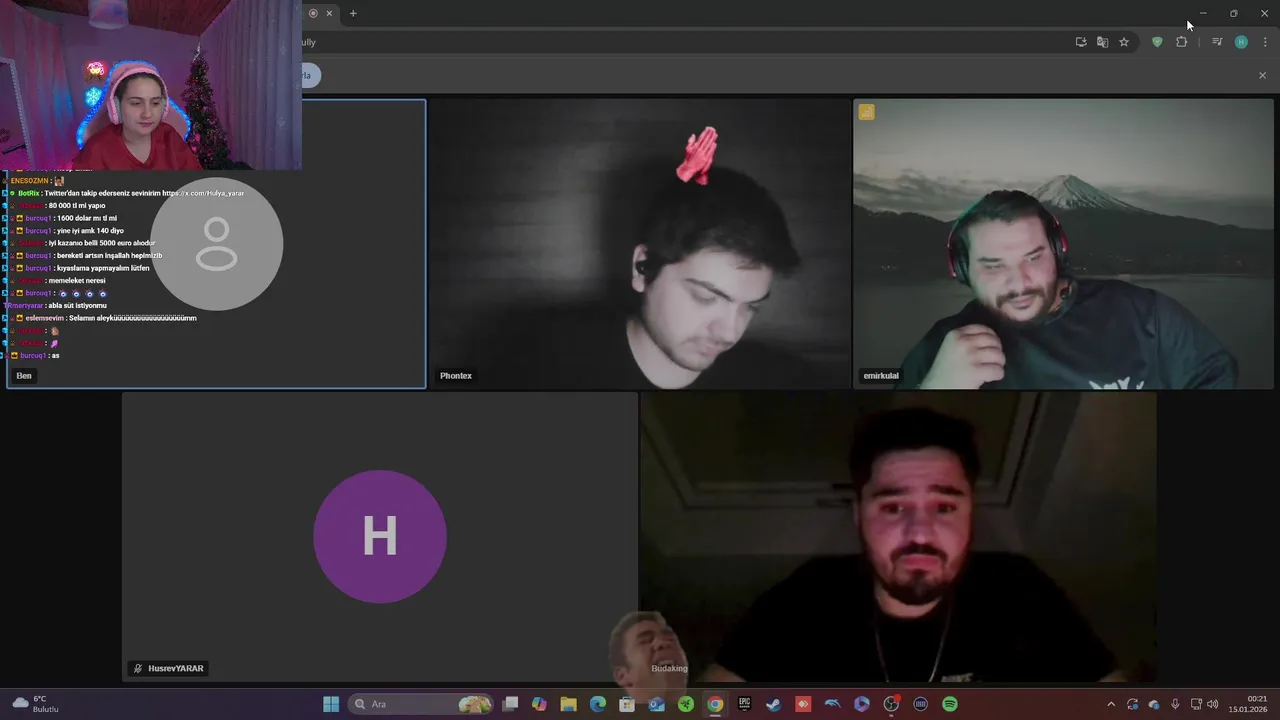
Task: Open the dolphin app icon in taskbar
Action: pyautogui.click(x=832, y=704)
